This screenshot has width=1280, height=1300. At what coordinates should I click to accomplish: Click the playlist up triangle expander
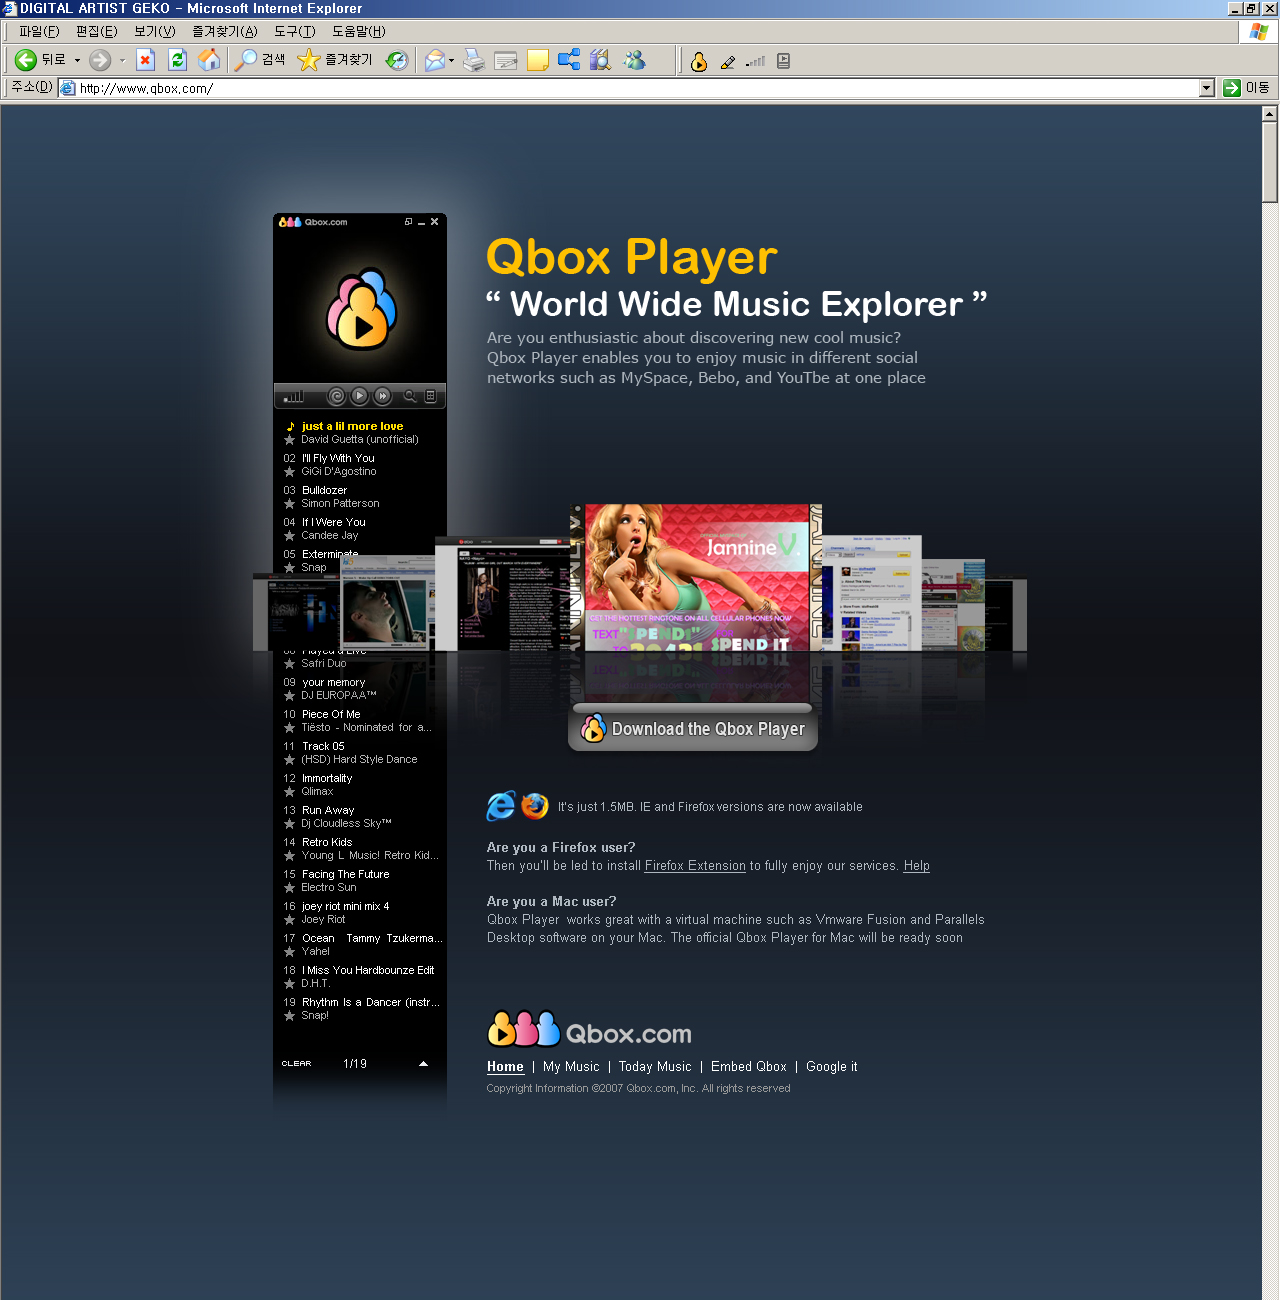click(x=423, y=1064)
